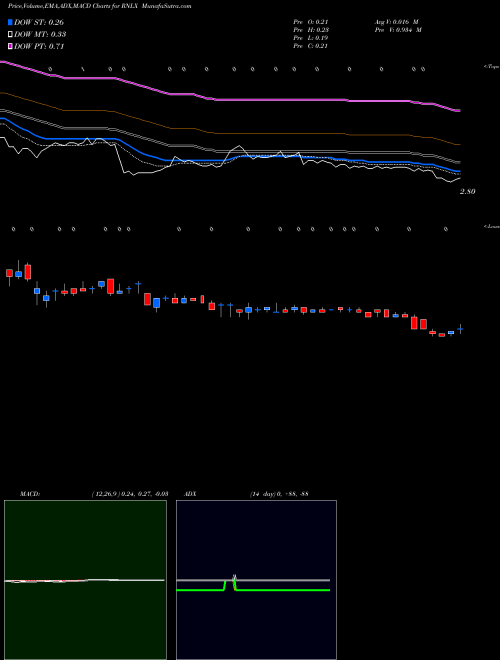Click the 'Pre V: 0.934 M' value
500x660 pixels.
click(398, 30)
